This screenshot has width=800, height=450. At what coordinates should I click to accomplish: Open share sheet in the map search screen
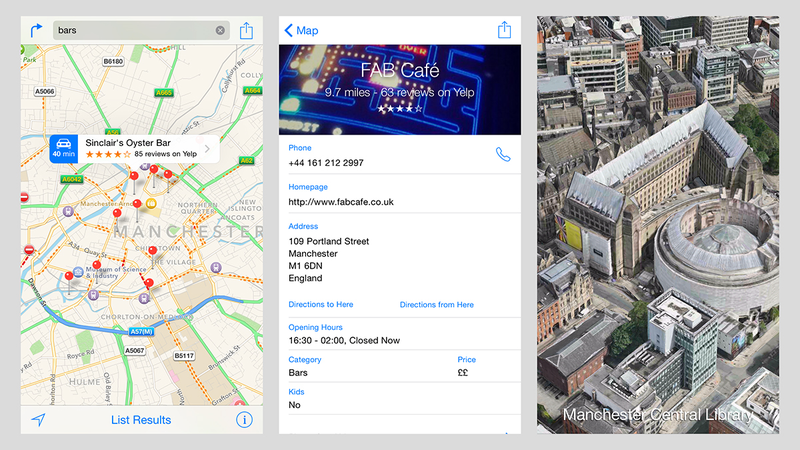246,31
